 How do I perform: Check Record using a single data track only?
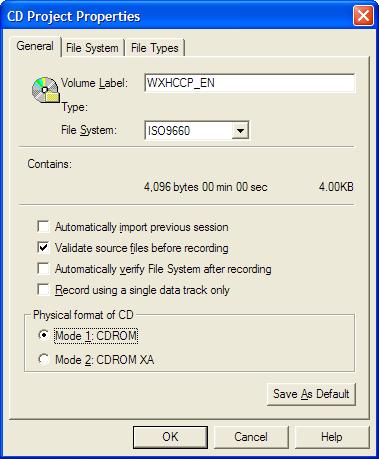[43, 290]
